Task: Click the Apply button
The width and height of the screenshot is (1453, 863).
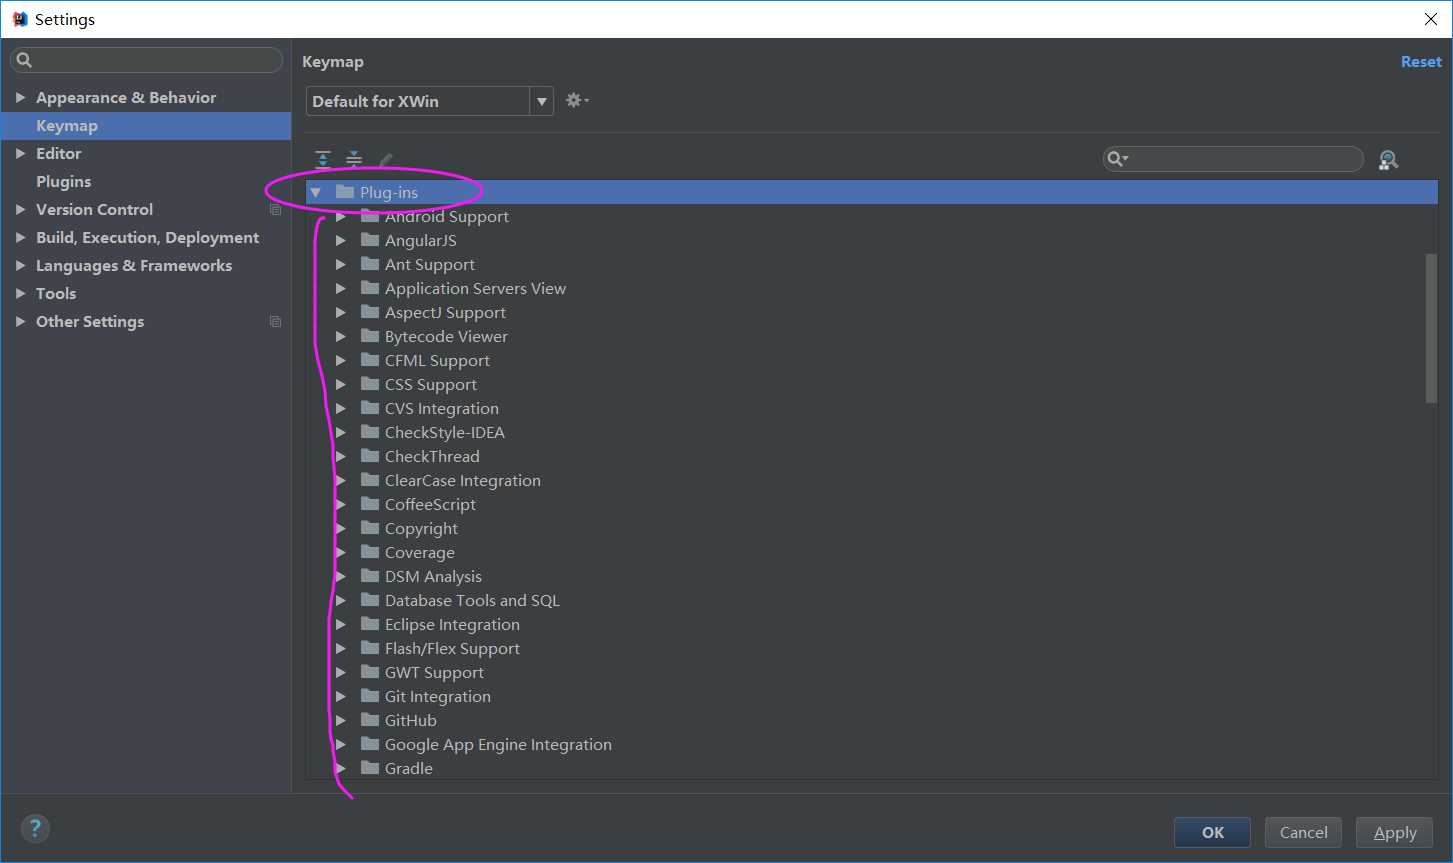Action: (1394, 832)
